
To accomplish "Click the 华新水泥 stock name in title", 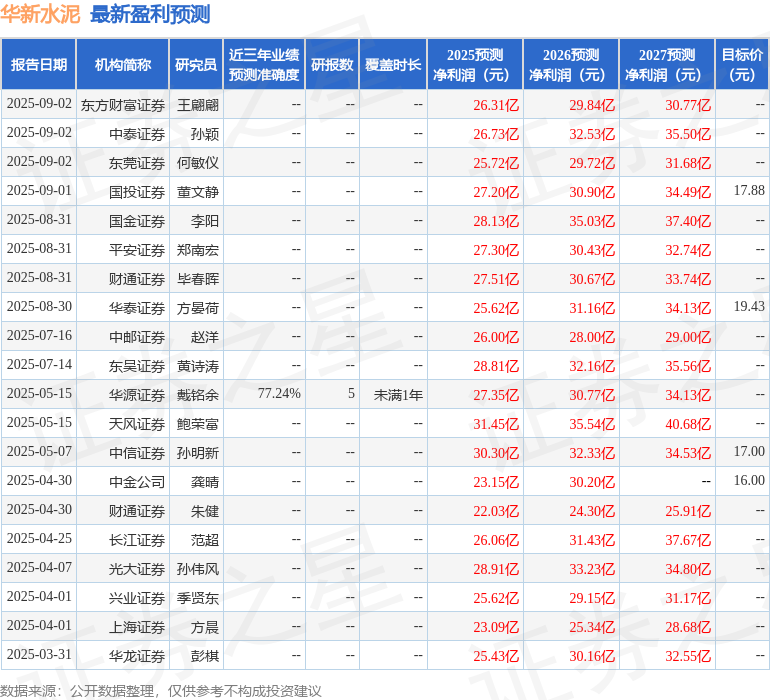I will (41, 14).
